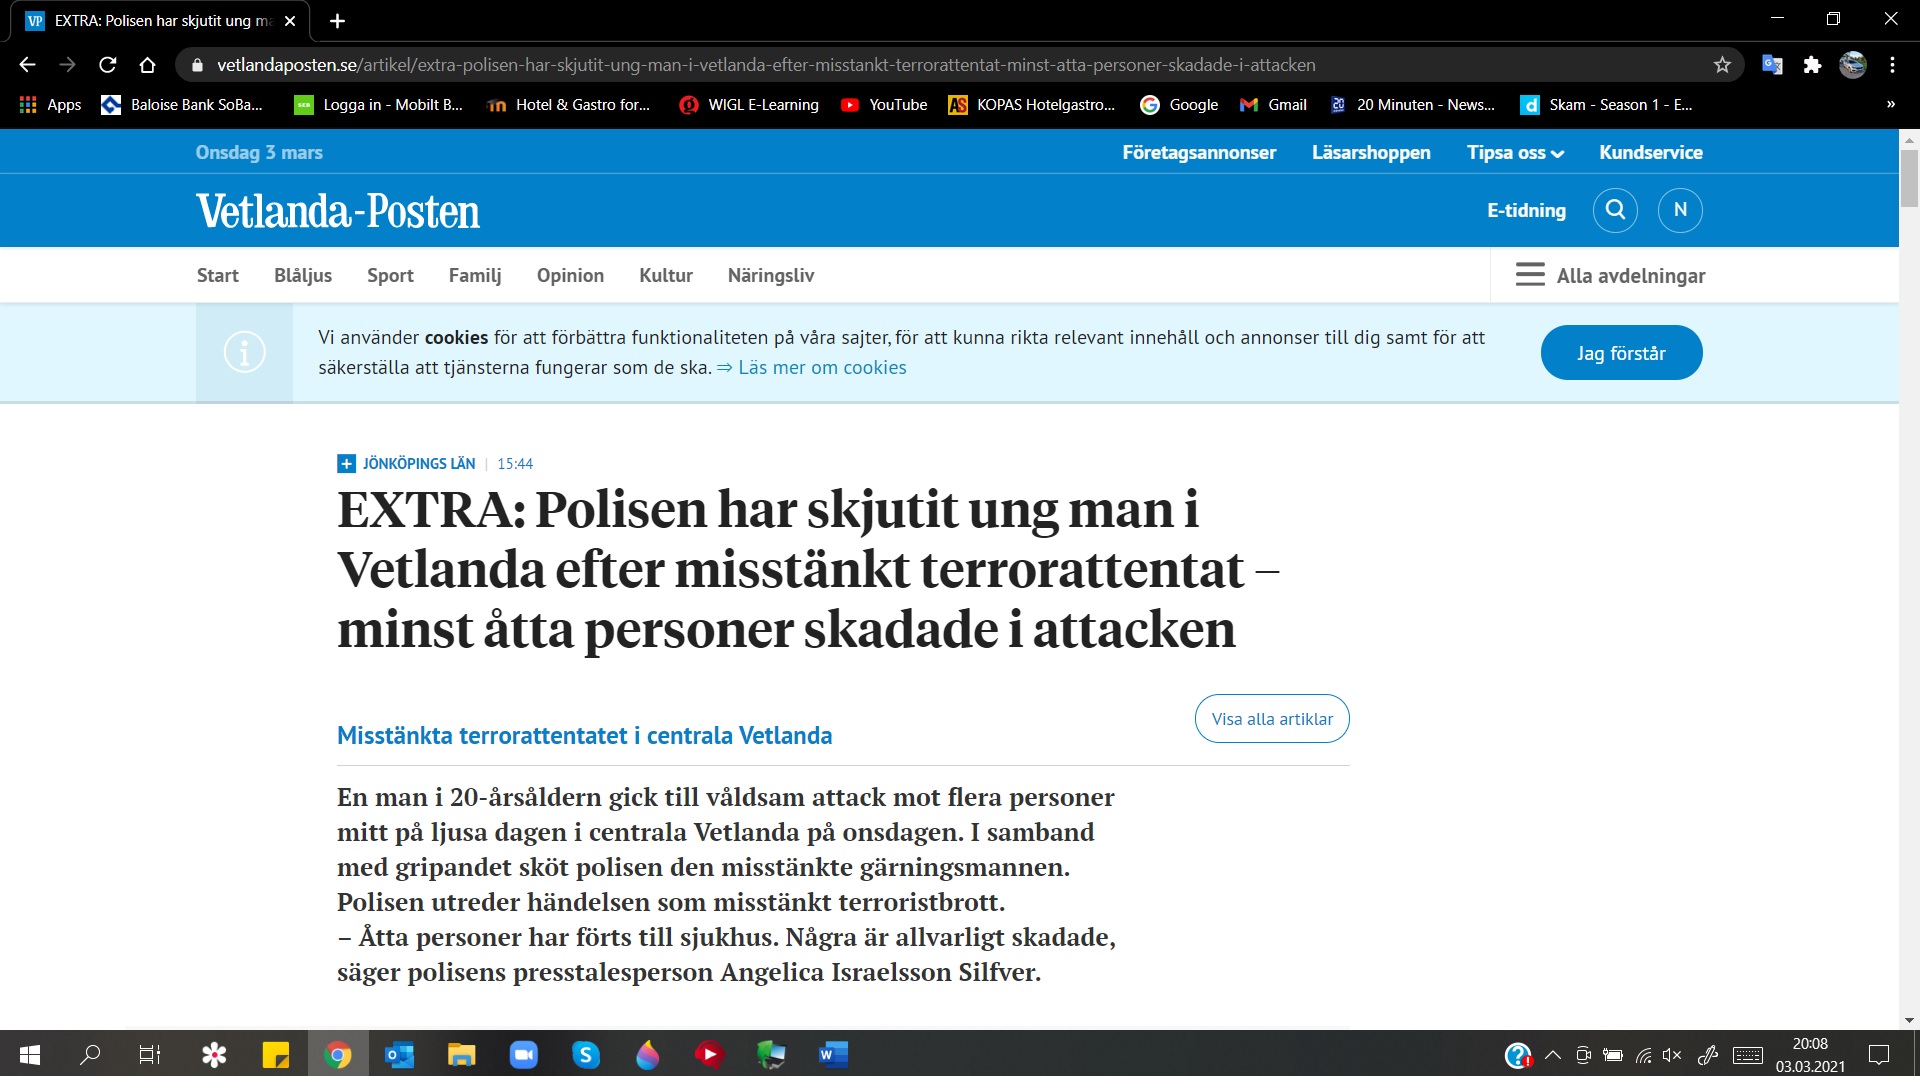Image resolution: width=1920 pixels, height=1076 pixels.
Task: Open the Alla avdelningar hamburger menu
Action: (x=1610, y=275)
